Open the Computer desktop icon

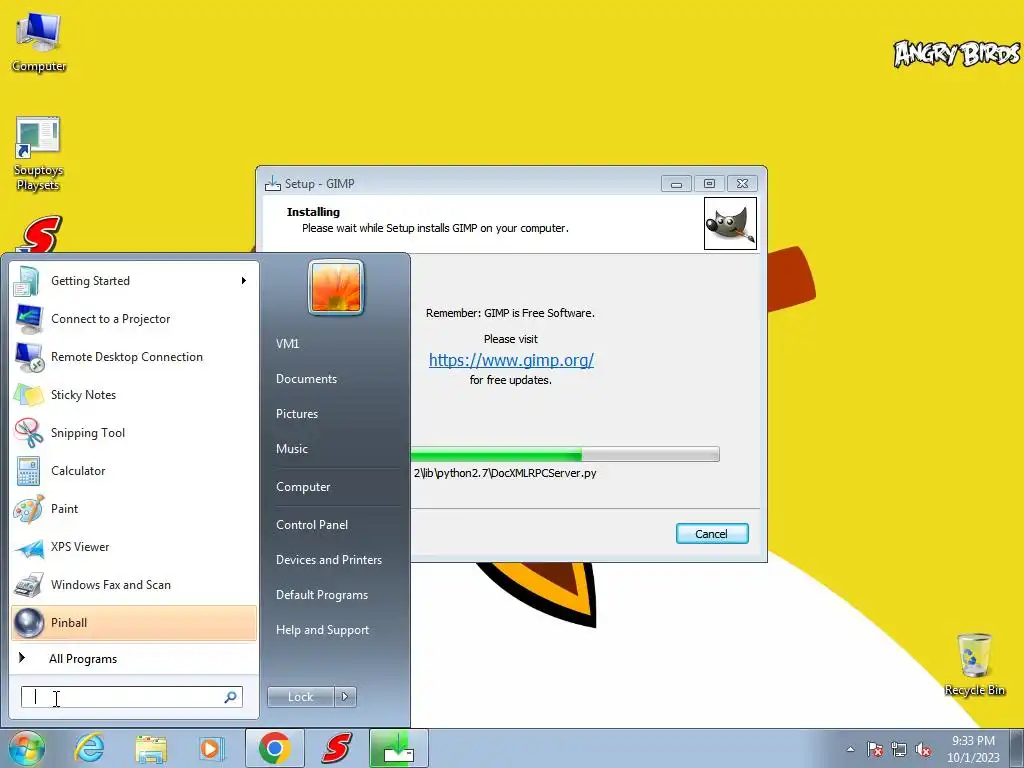pos(39,42)
